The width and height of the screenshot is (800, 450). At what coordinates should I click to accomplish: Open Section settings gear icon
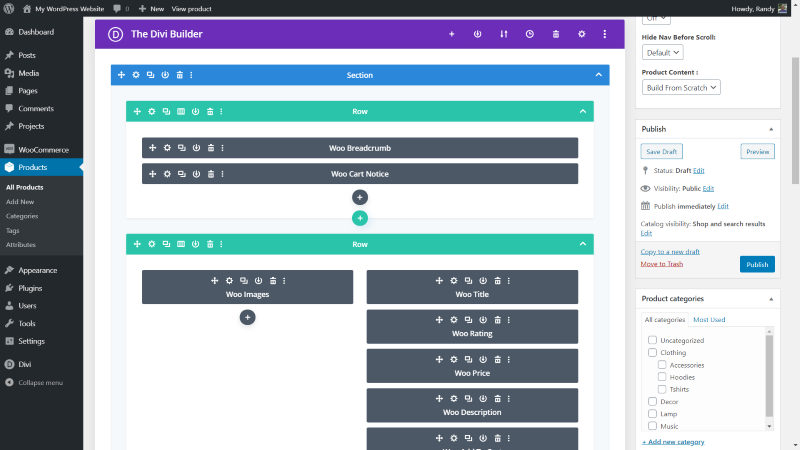[x=136, y=75]
